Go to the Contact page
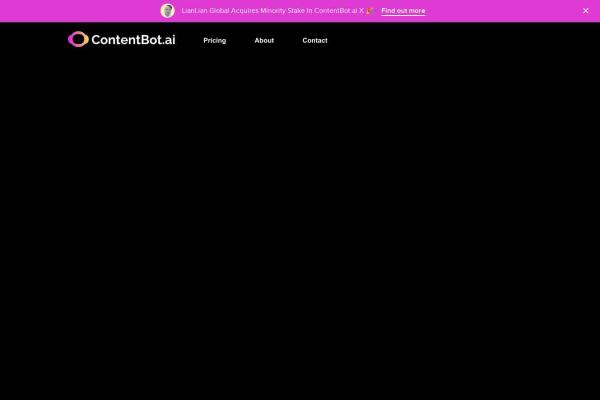The height and width of the screenshot is (400, 600). [x=315, y=40]
